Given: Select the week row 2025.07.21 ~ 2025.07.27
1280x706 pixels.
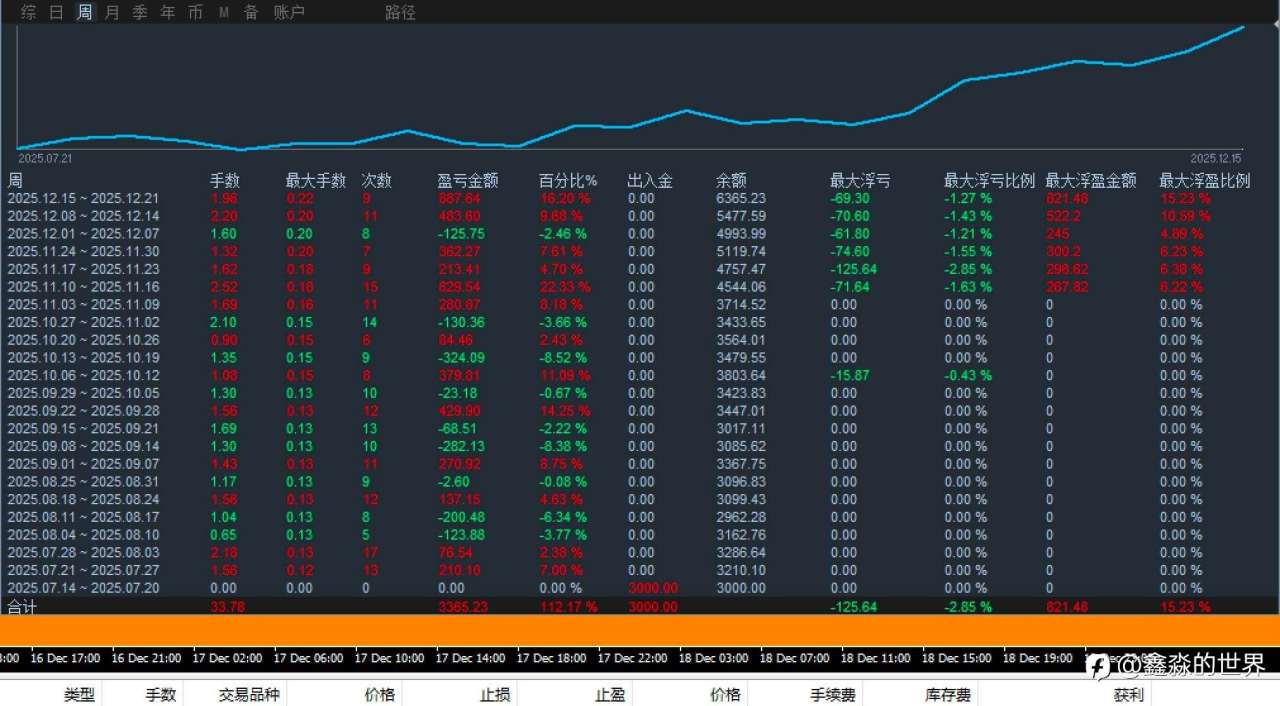Looking at the screenshot, I should tap(640, 570).
